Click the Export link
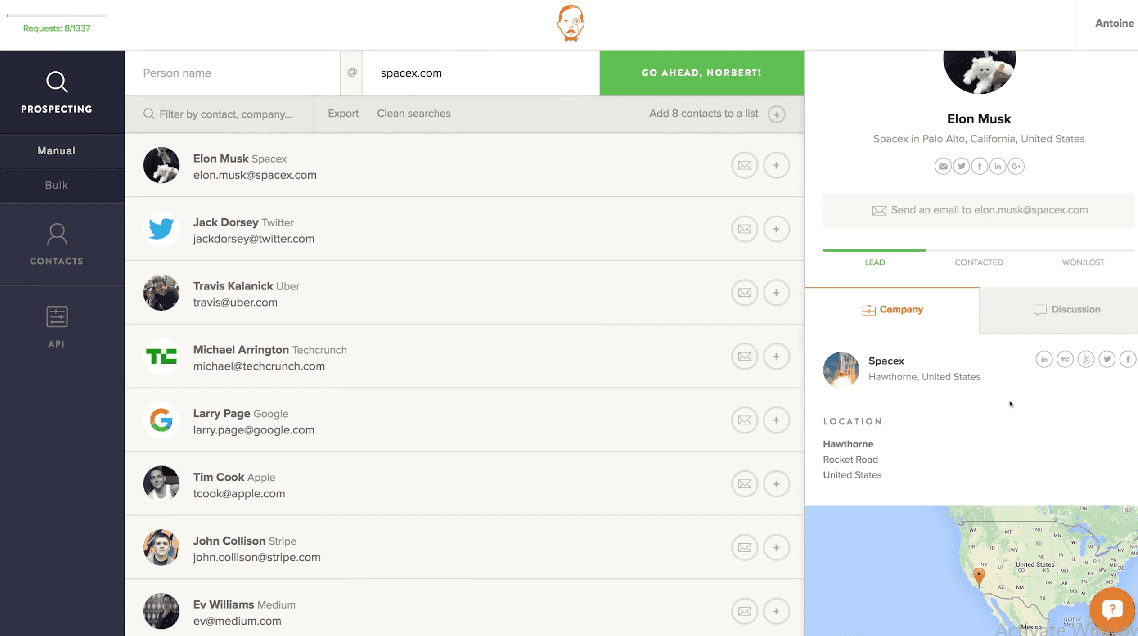The image size is (1138, 636). point(343,113)
